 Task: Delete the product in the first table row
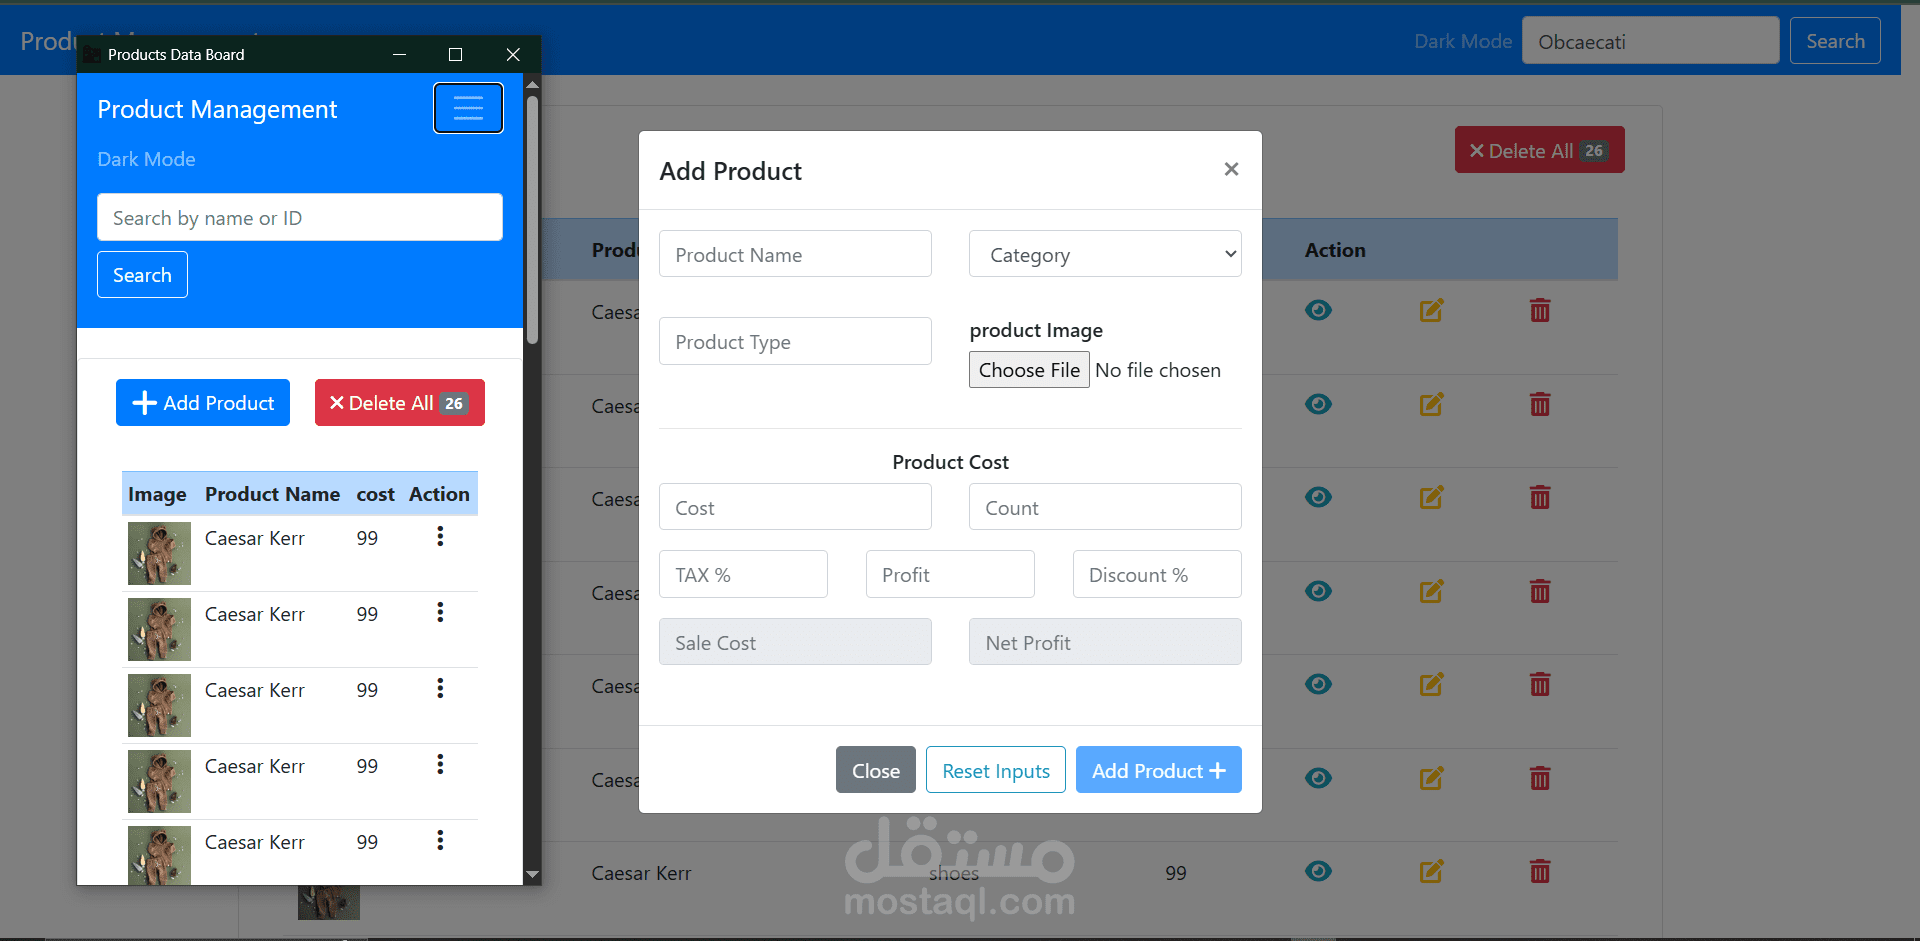click(1540, 310)
